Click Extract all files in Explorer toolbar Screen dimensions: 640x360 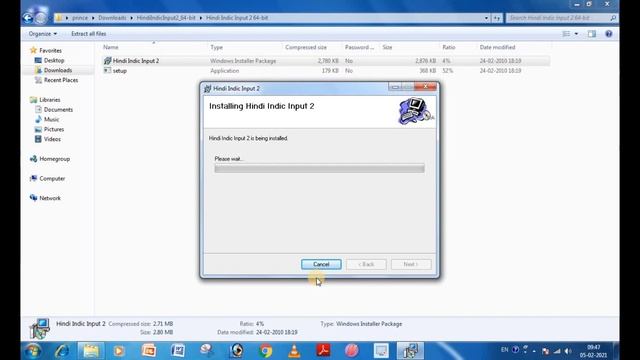pos(89,34)
